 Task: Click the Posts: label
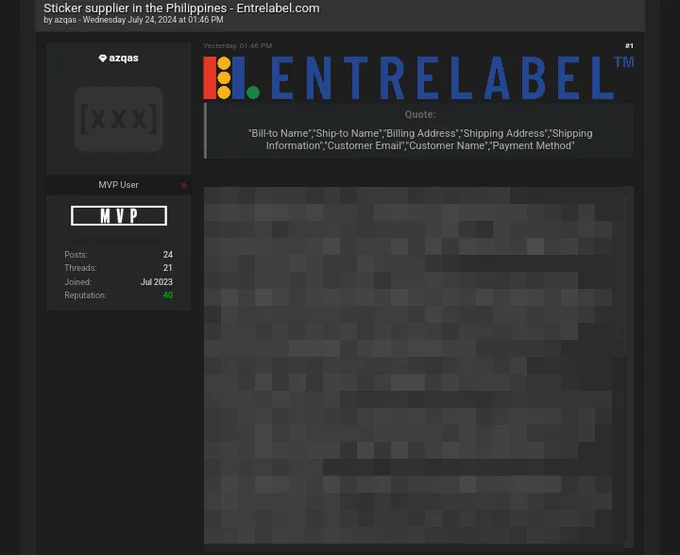[76, 255]
